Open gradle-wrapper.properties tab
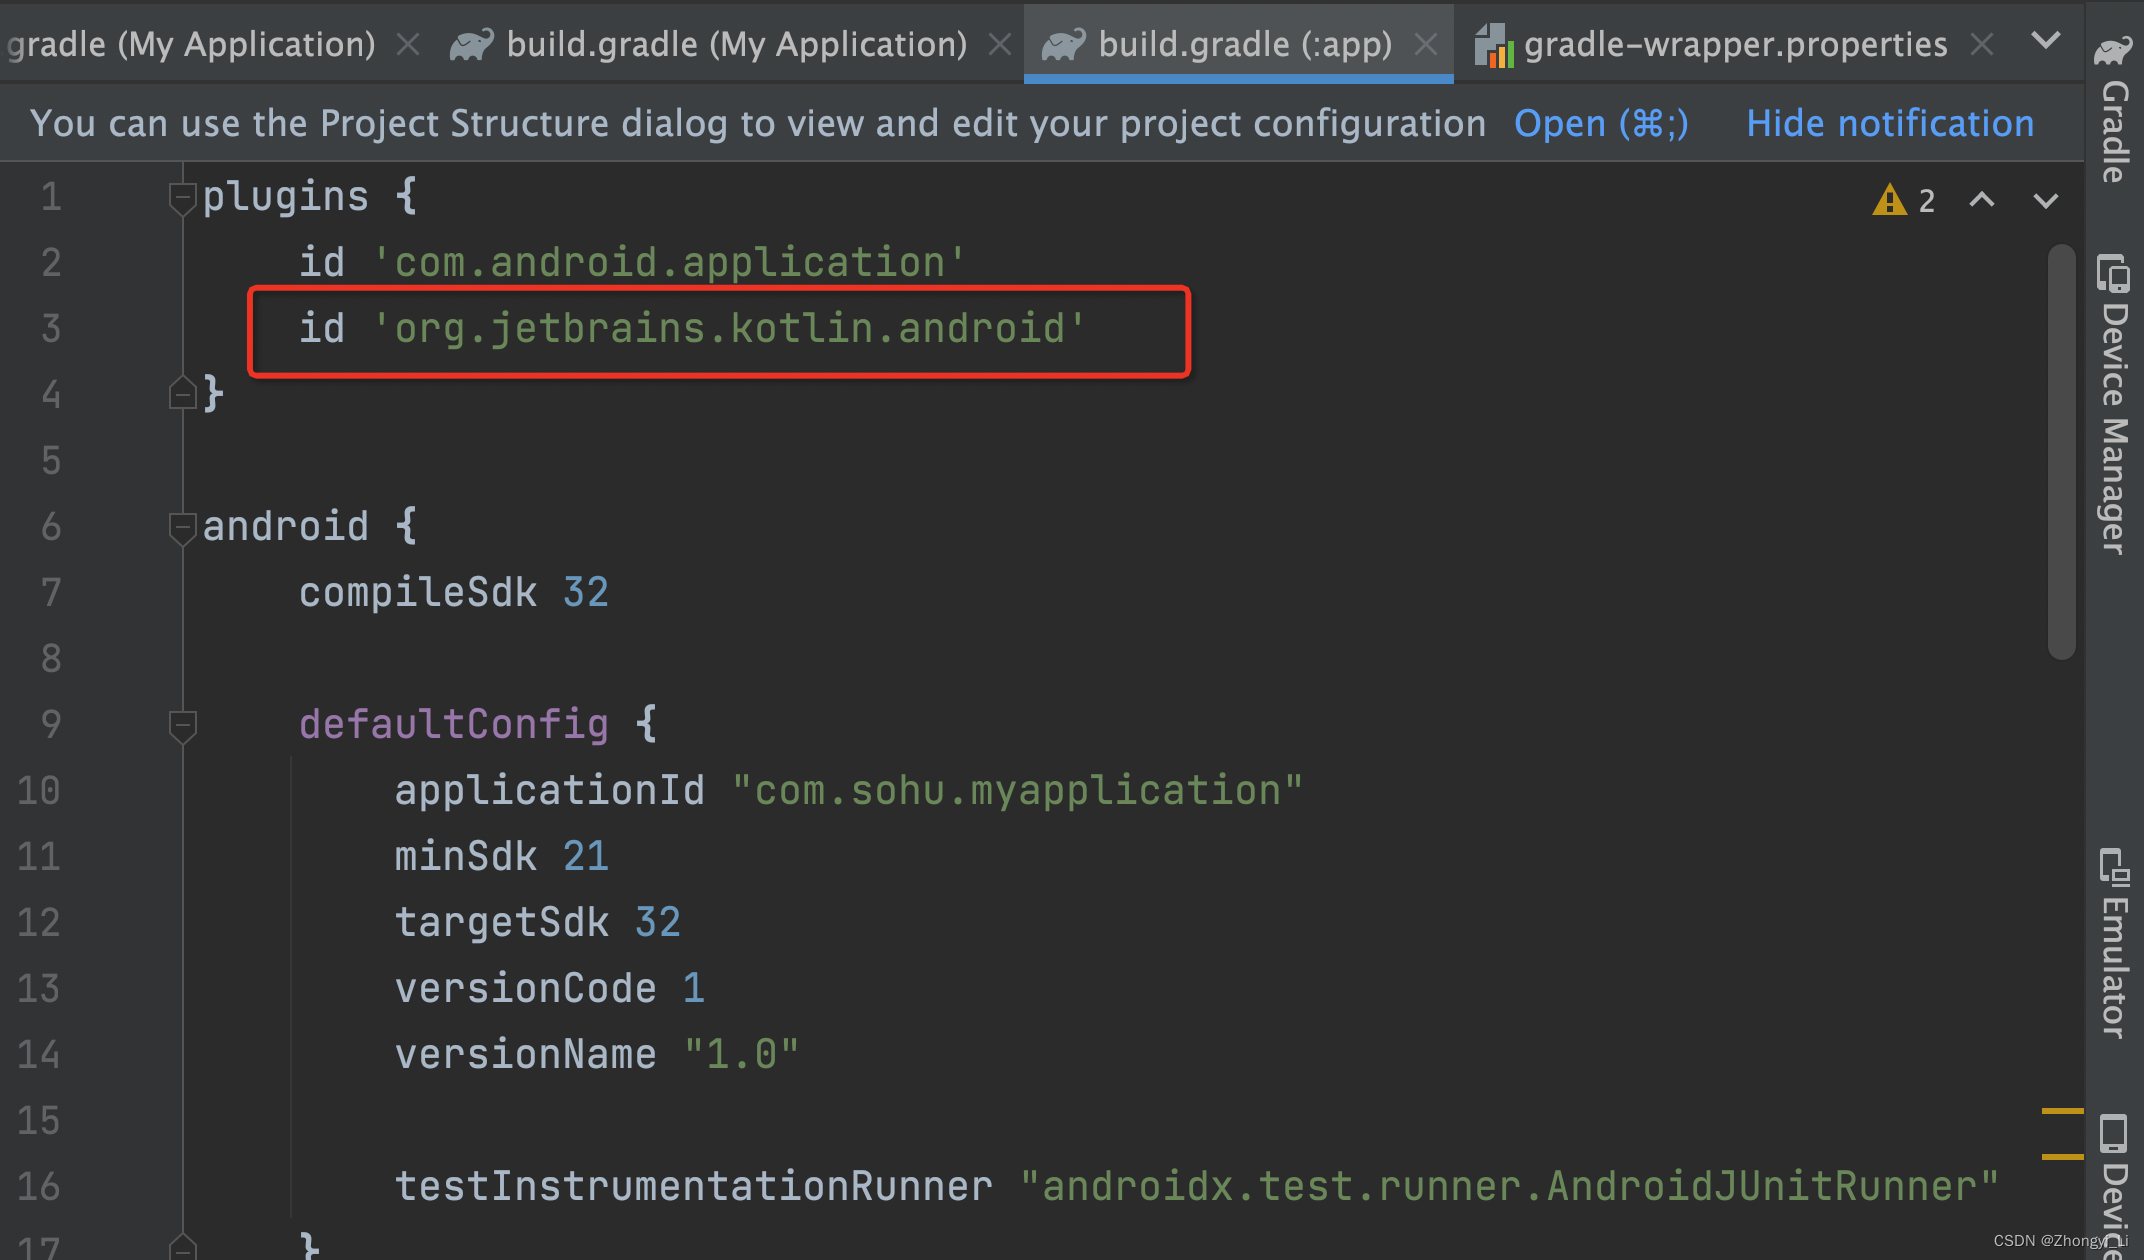Image resolution: width=2144 pixels, height=1260 pixels. point(1735,44)
